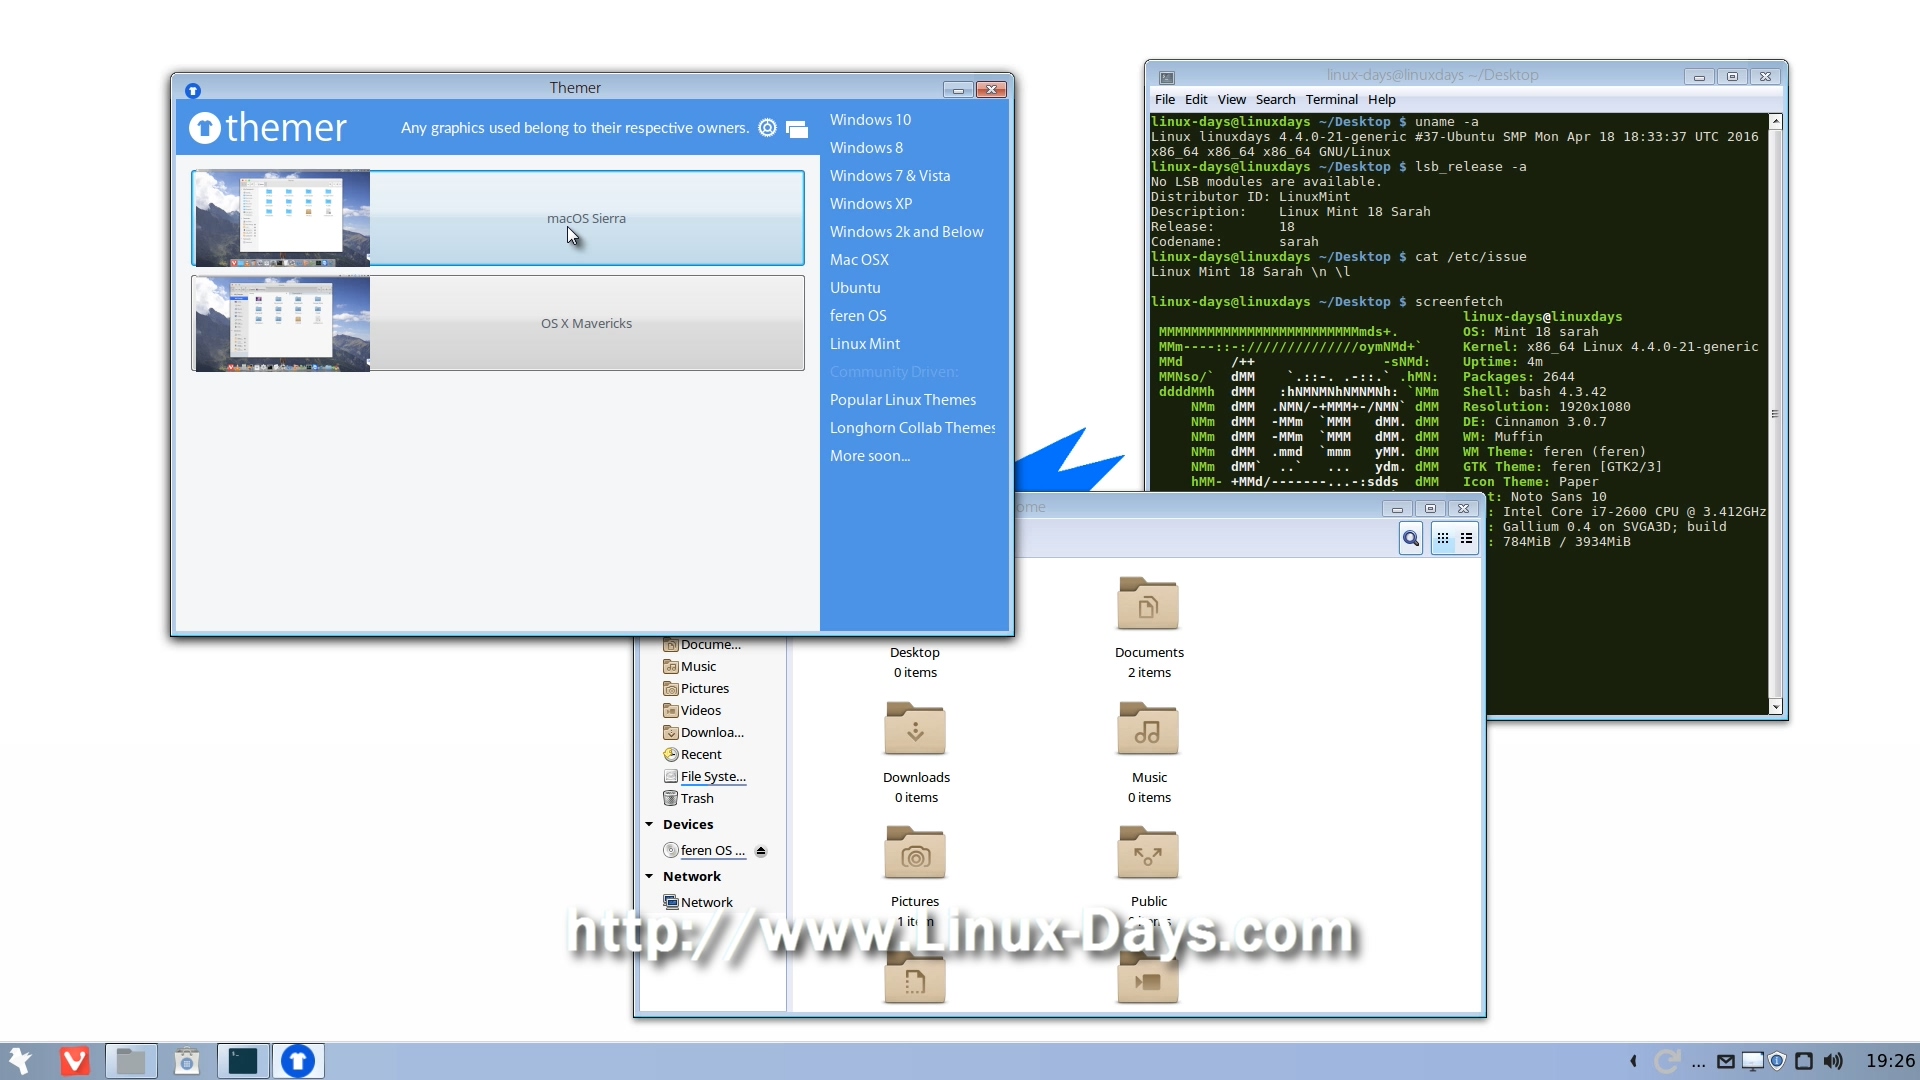Select Downloads in file manager sidebar

(704, 733)
